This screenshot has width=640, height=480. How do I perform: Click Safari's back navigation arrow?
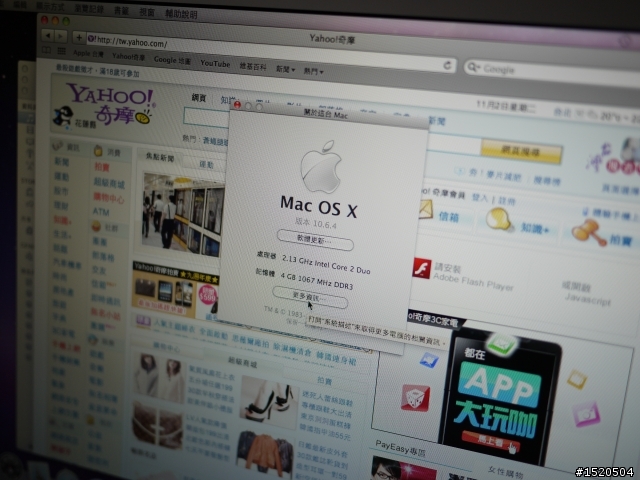[x=48, y=36]
